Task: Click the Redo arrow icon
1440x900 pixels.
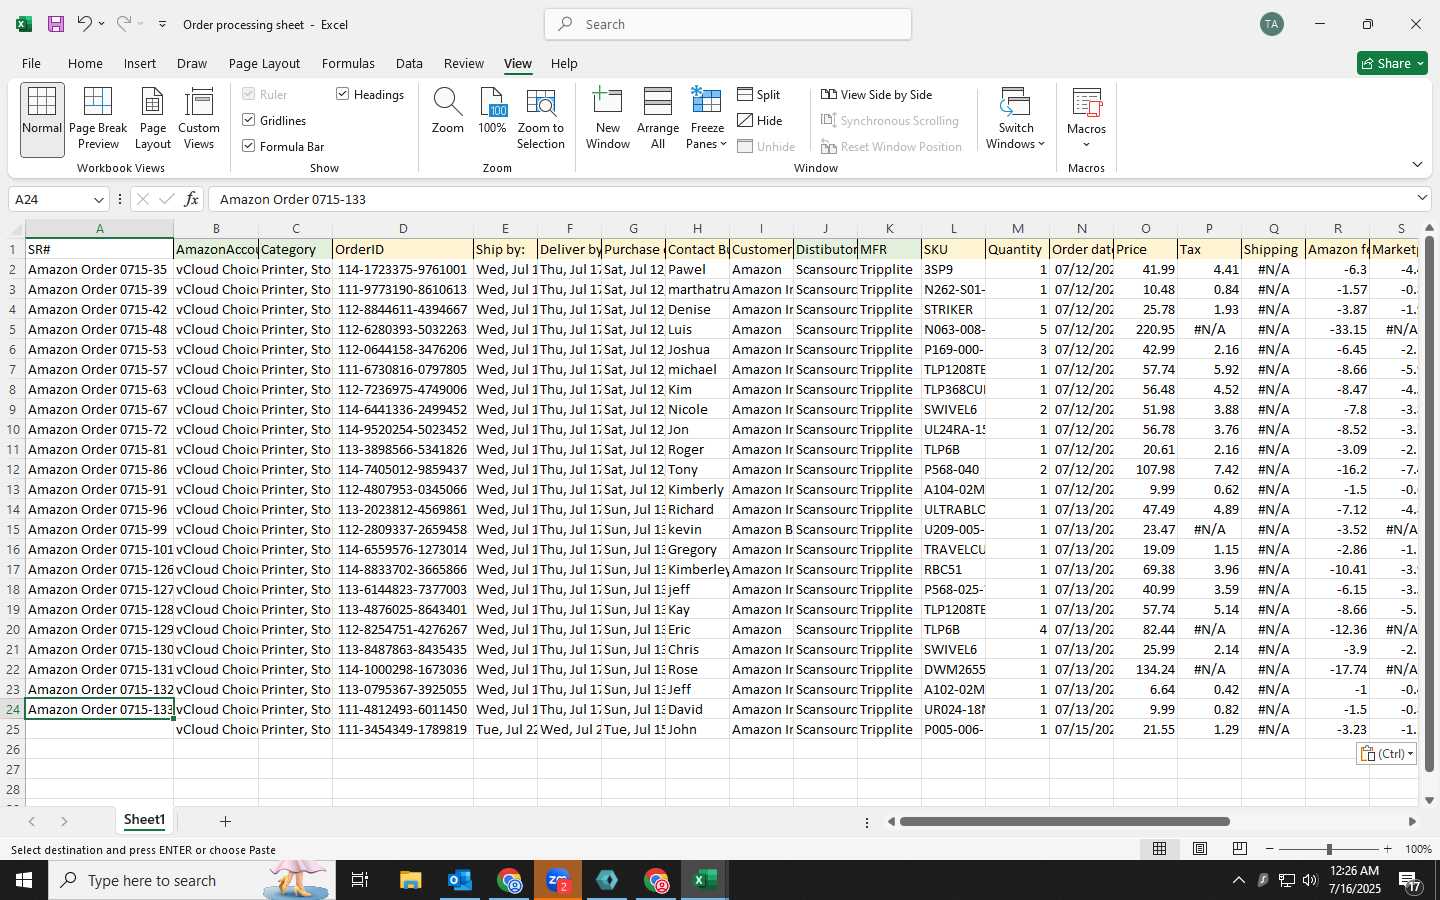Action: tap(123, 24)
